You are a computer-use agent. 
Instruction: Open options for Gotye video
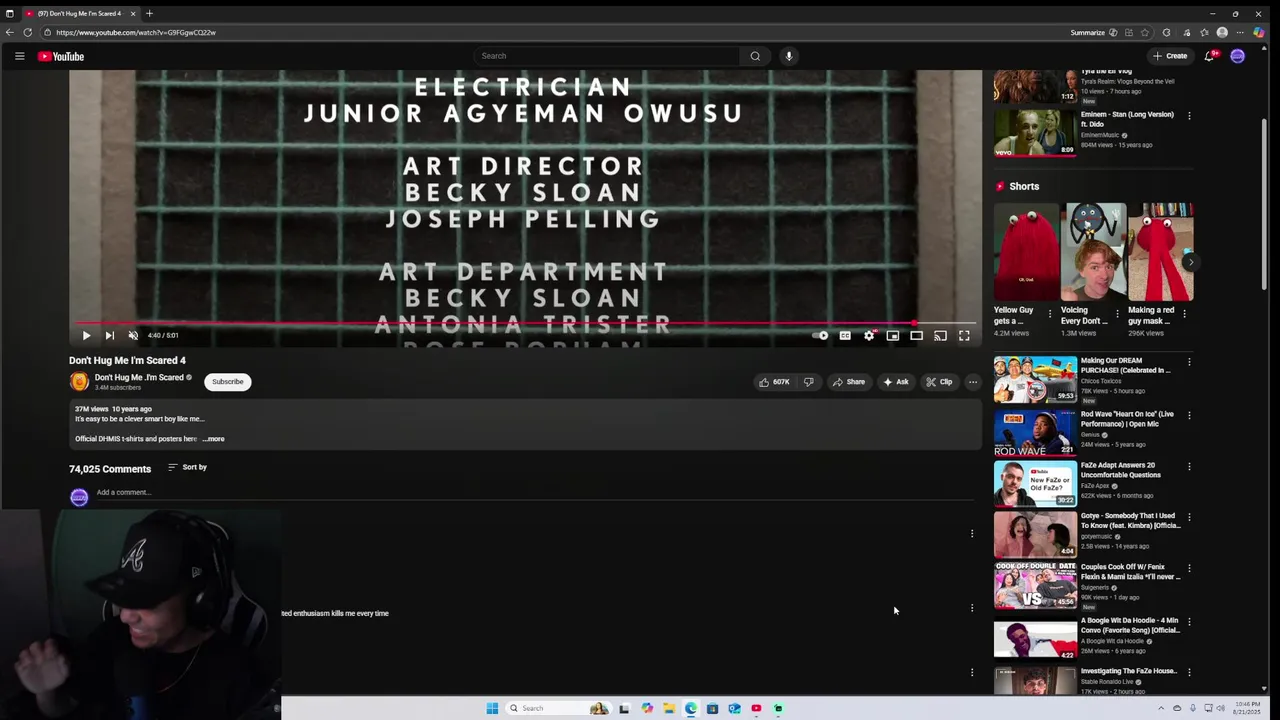(1189, 517)
